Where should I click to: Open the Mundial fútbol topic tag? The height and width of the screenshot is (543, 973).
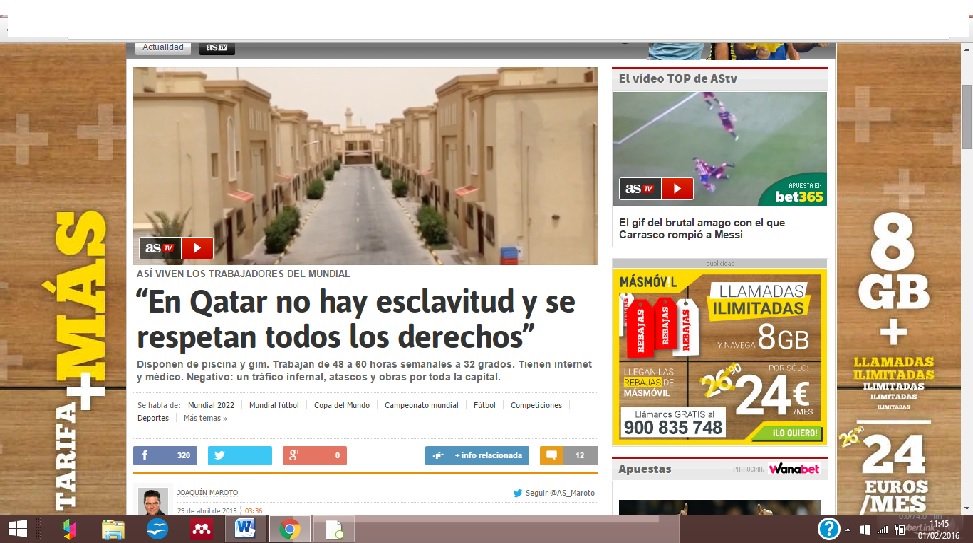click(x=274, y=405)
